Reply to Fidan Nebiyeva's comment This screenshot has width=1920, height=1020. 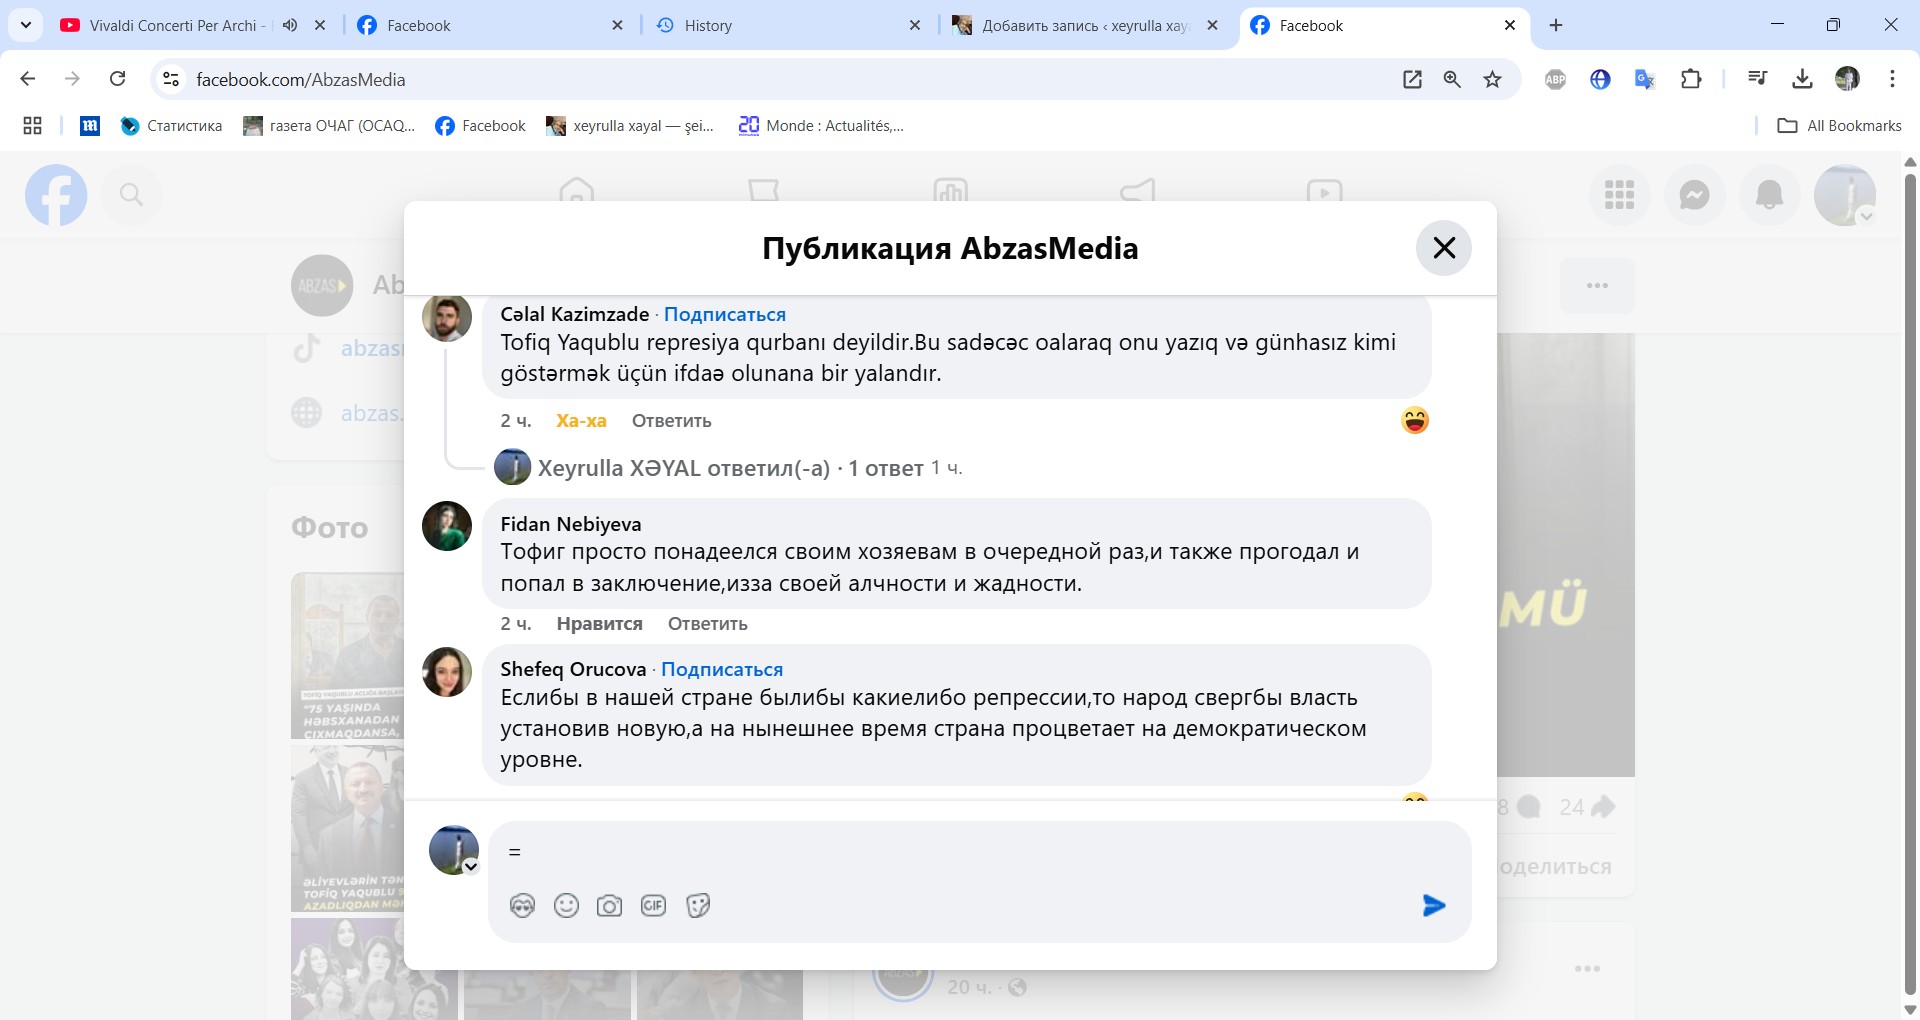point(707,624)
